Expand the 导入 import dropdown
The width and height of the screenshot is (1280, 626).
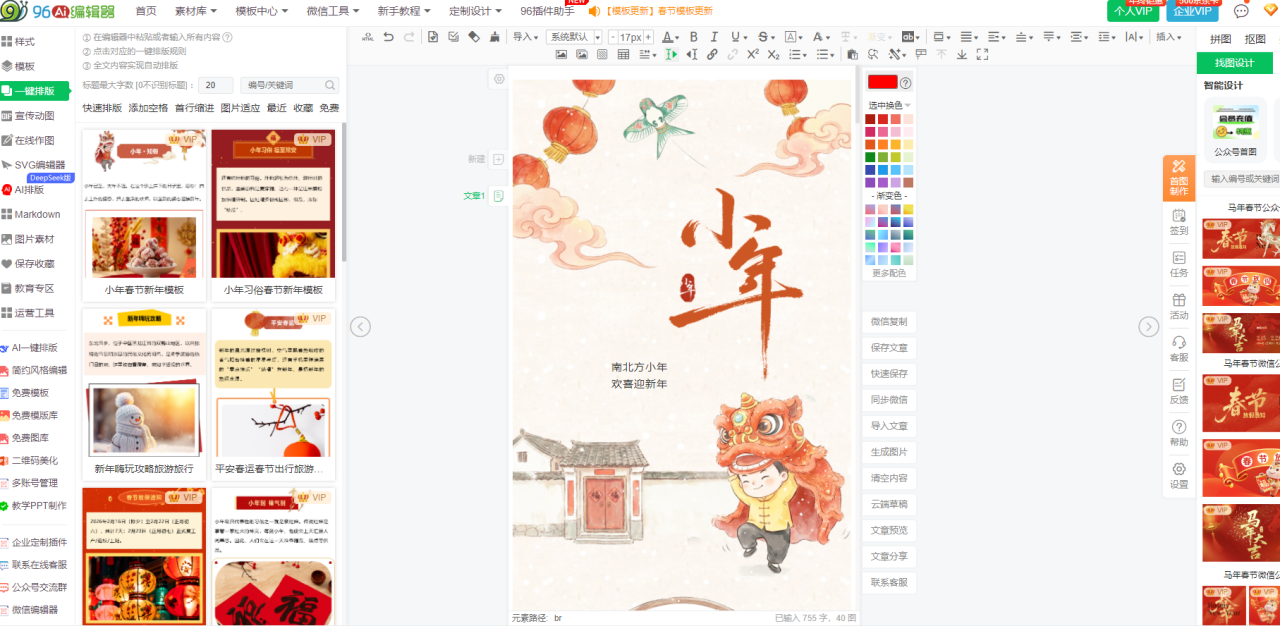click(x=525, y=37)
